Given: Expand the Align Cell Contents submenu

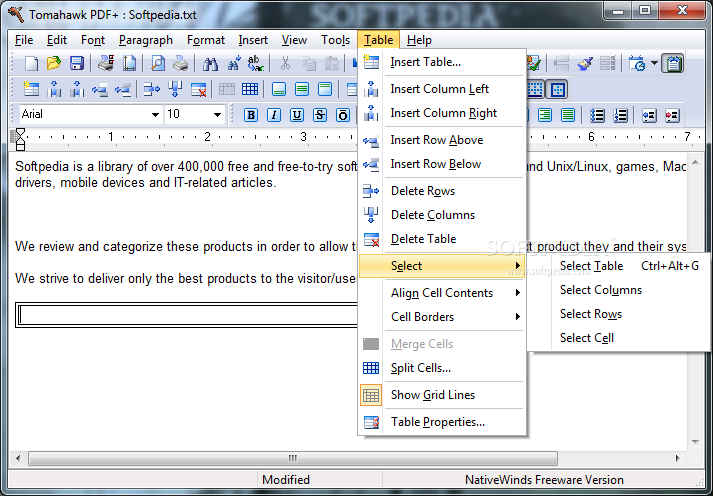Looking at the screenshot, I should tap(442, 293).
